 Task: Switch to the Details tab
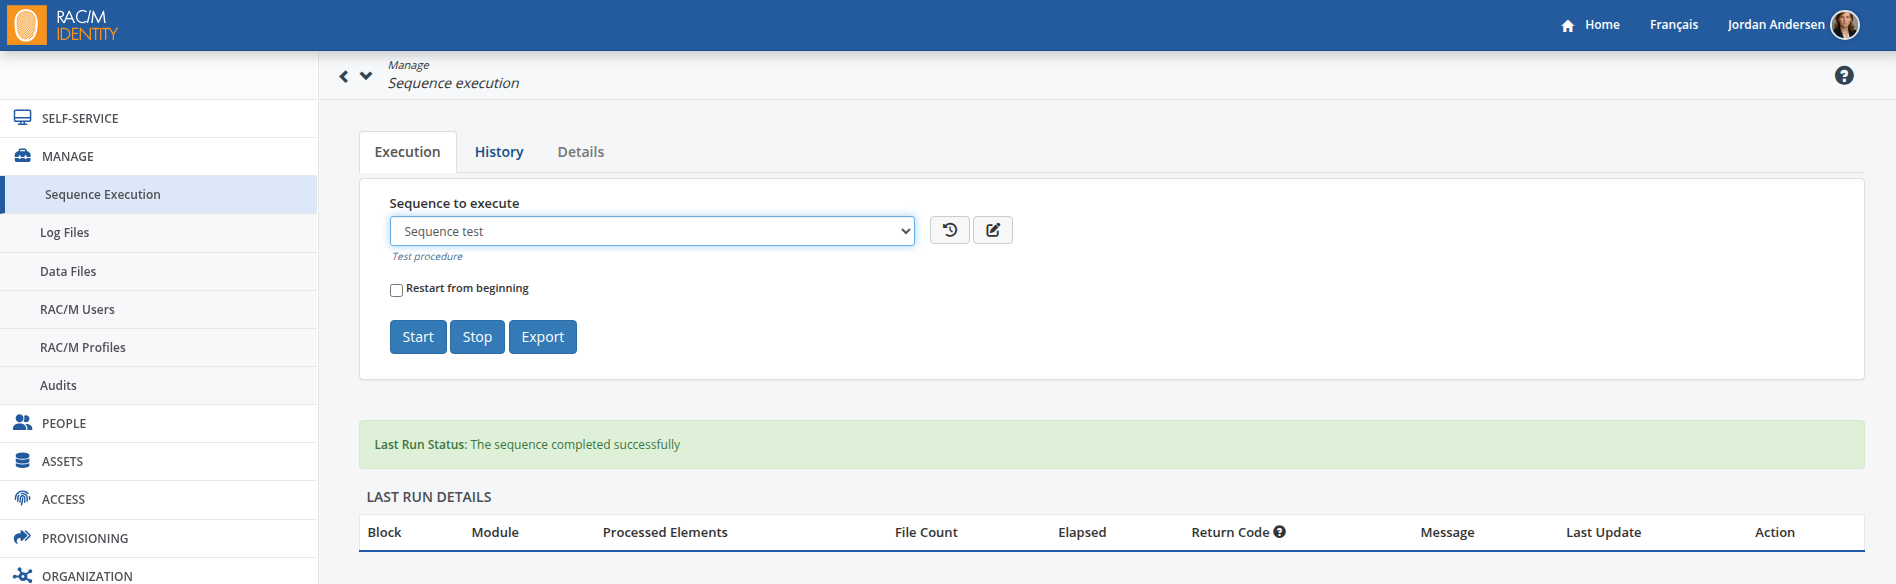click(581, 152)
